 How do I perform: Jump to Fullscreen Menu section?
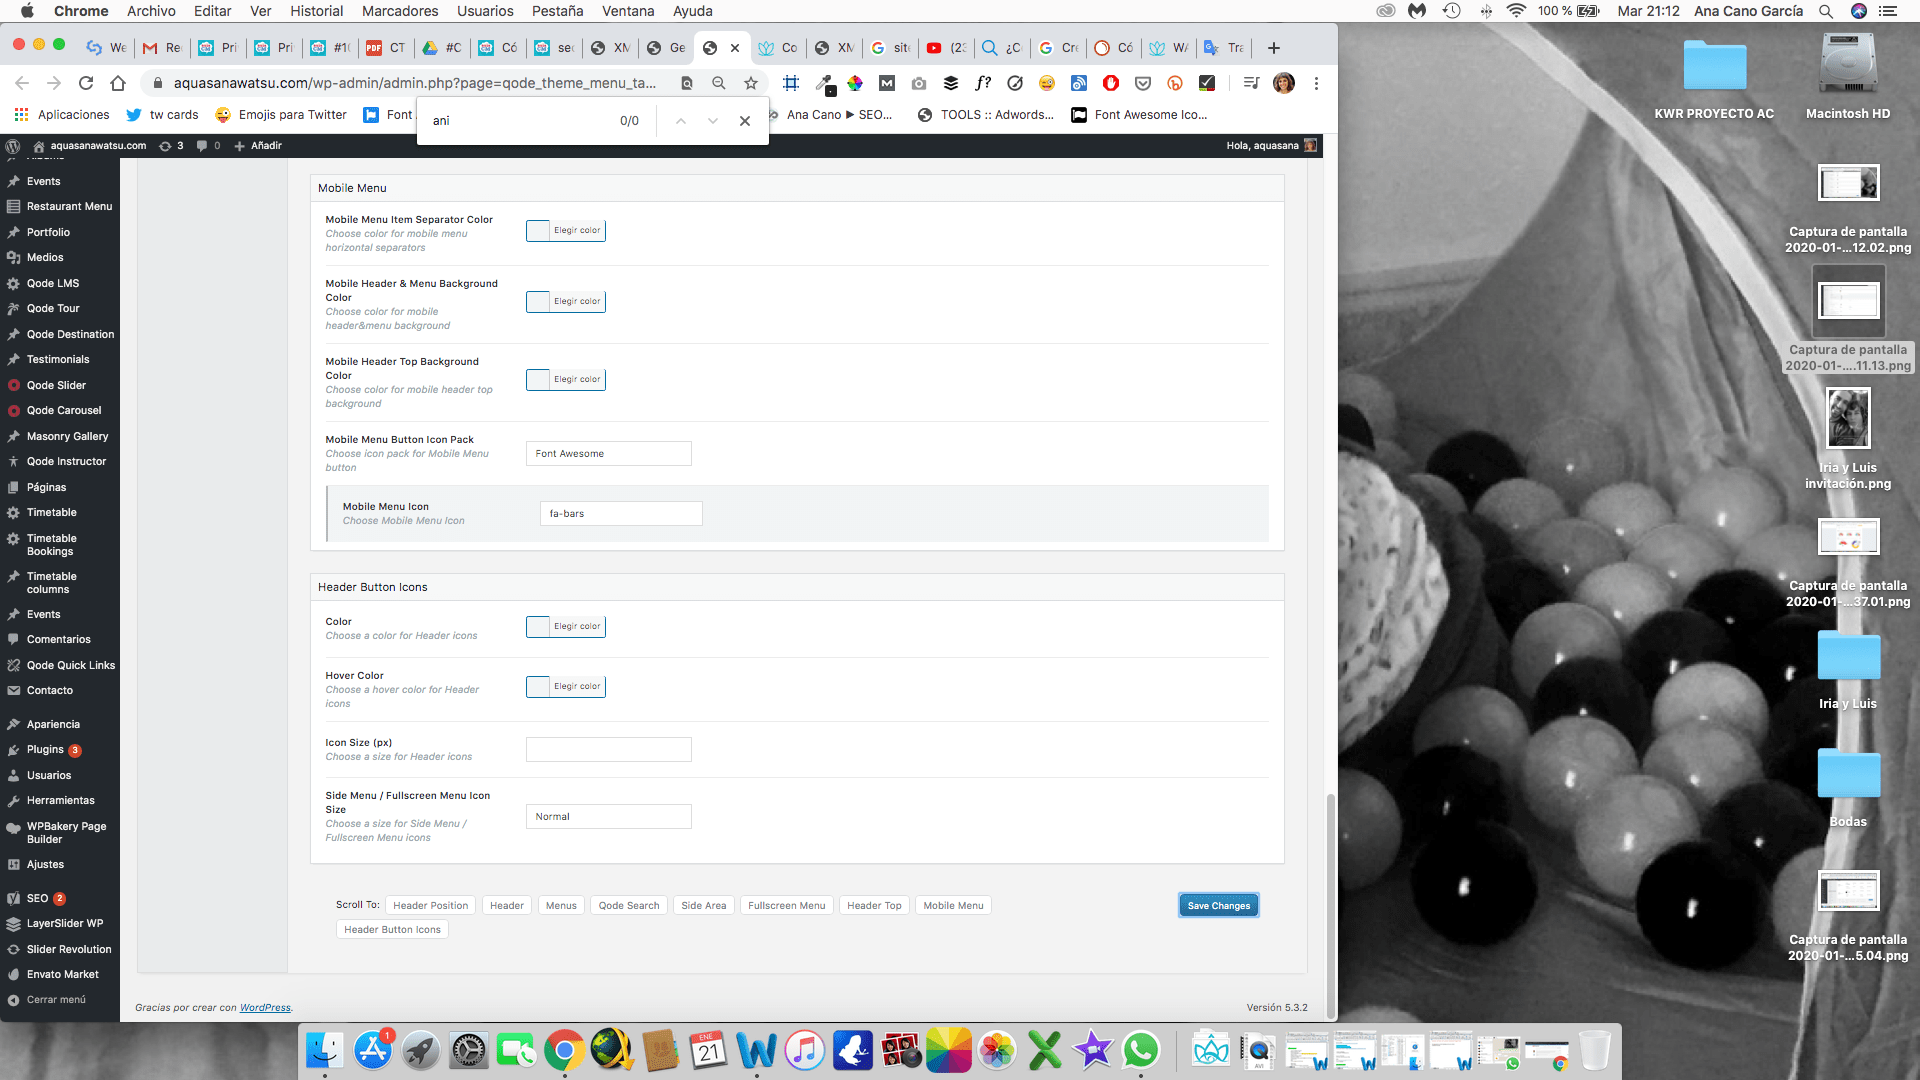787,906
